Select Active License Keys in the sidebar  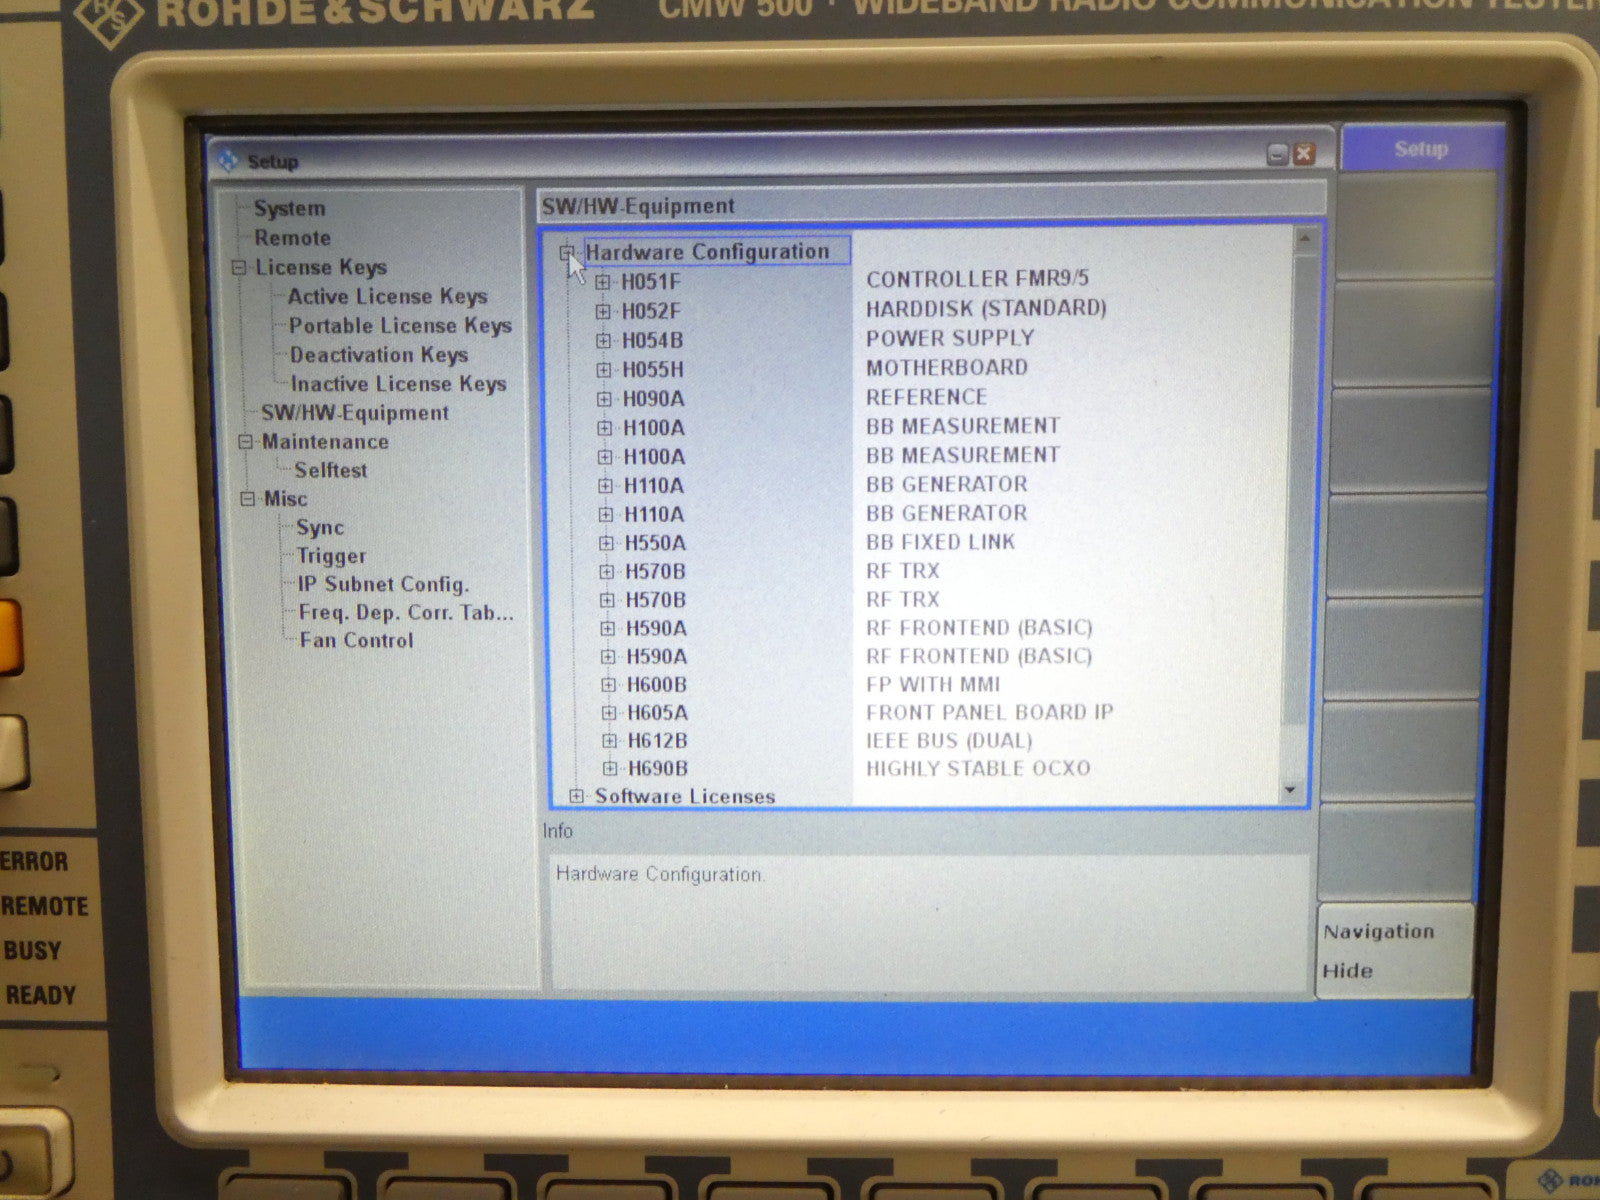(x=387, y=297)
